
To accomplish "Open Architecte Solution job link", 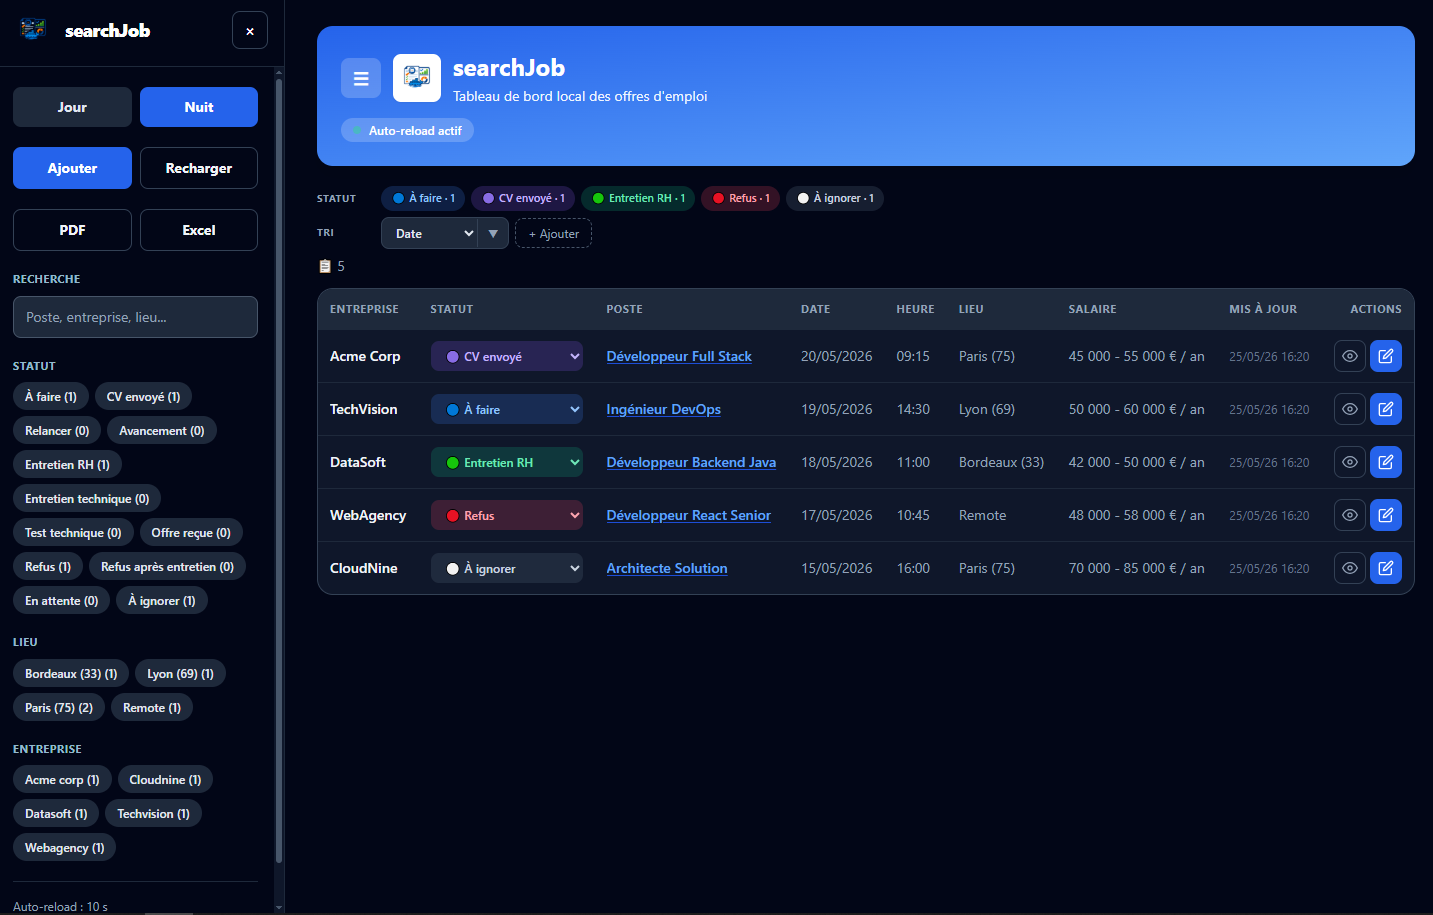I will click(x=667, y=568).
